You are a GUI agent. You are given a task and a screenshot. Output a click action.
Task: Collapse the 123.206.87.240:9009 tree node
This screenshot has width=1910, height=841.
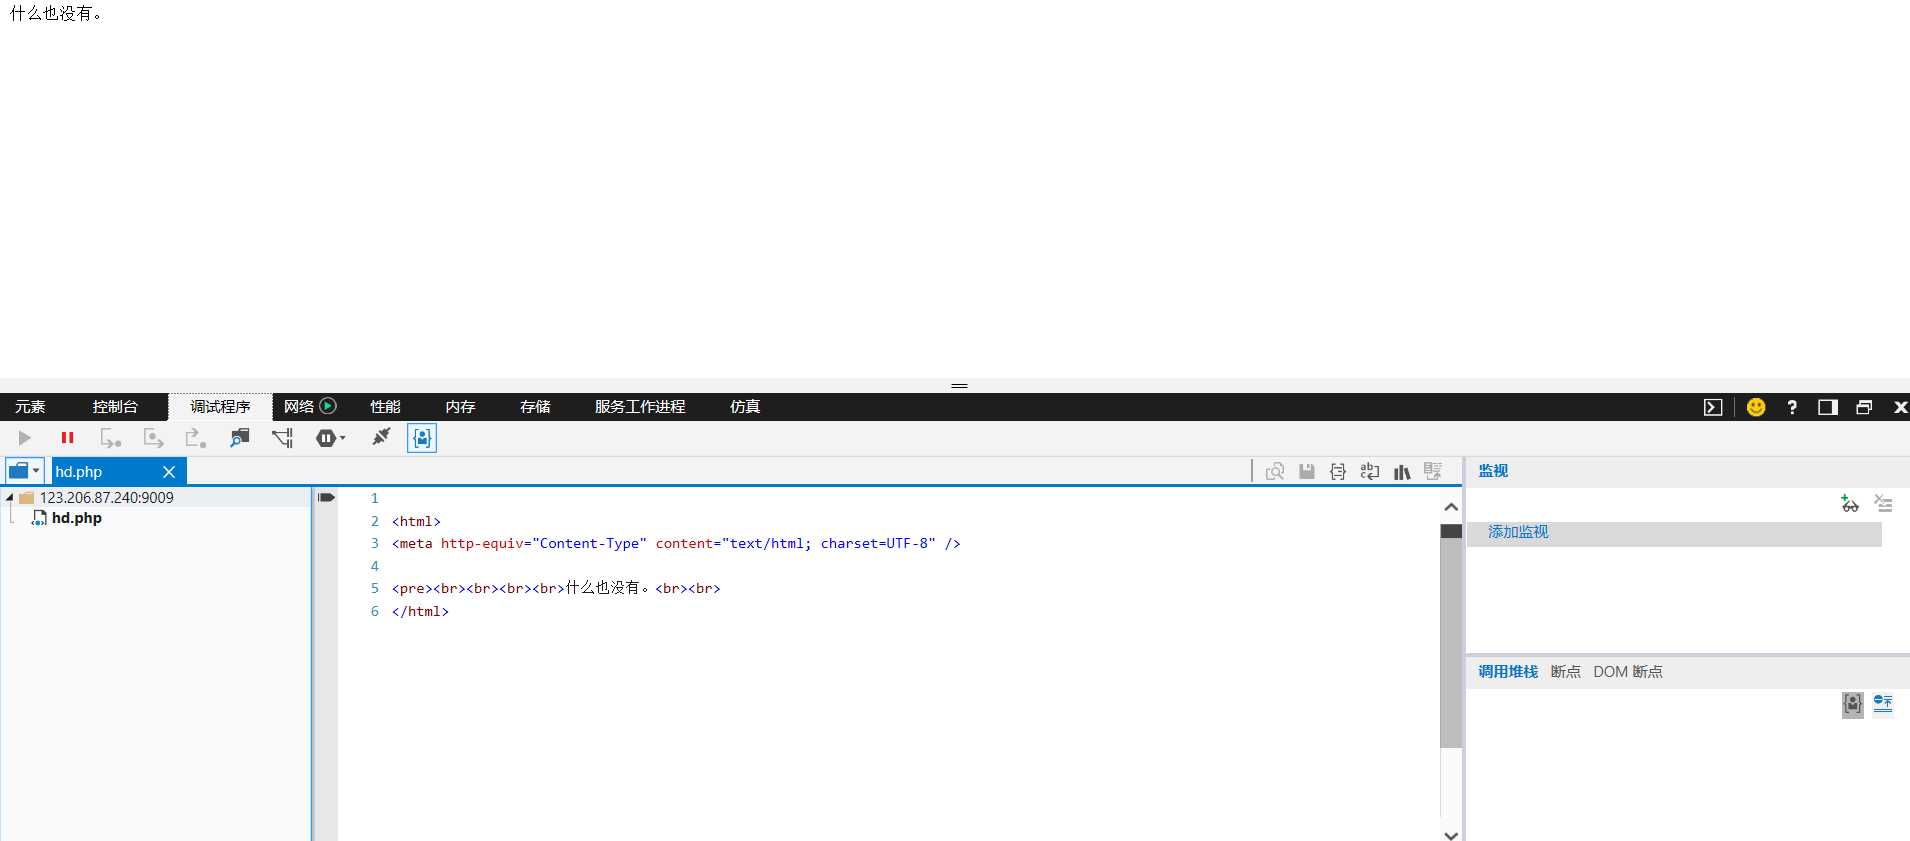9,497
